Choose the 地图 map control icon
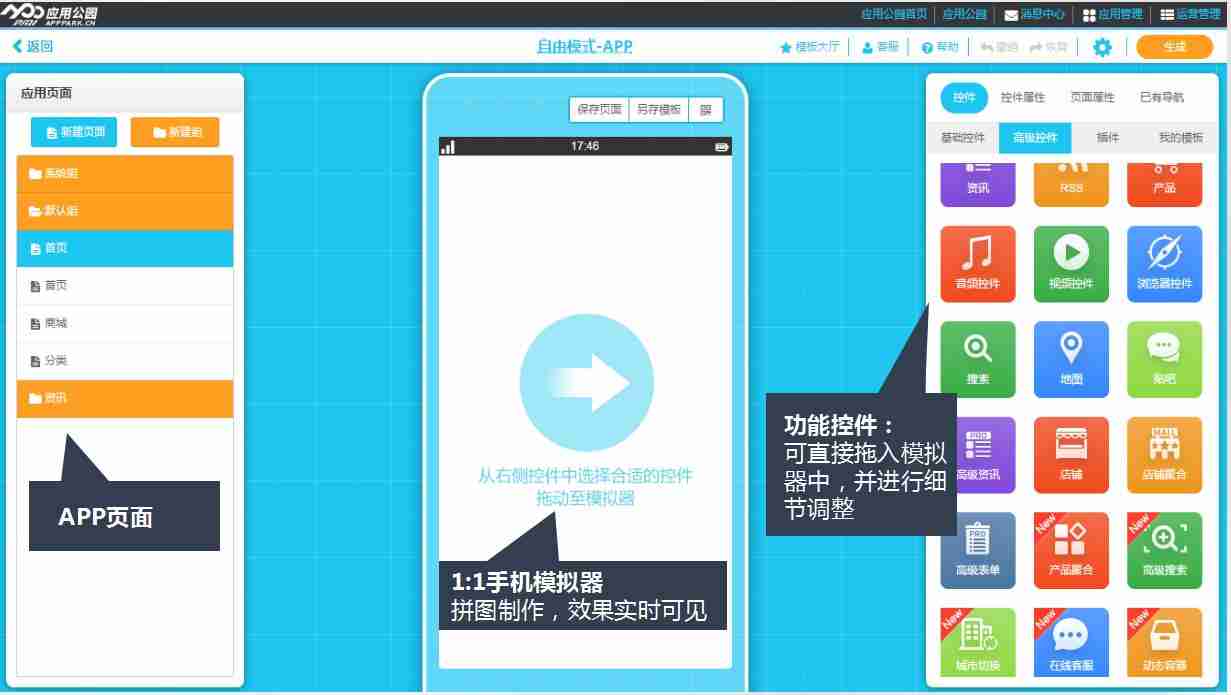The image size is (1231, 695). pos(1071,358)
